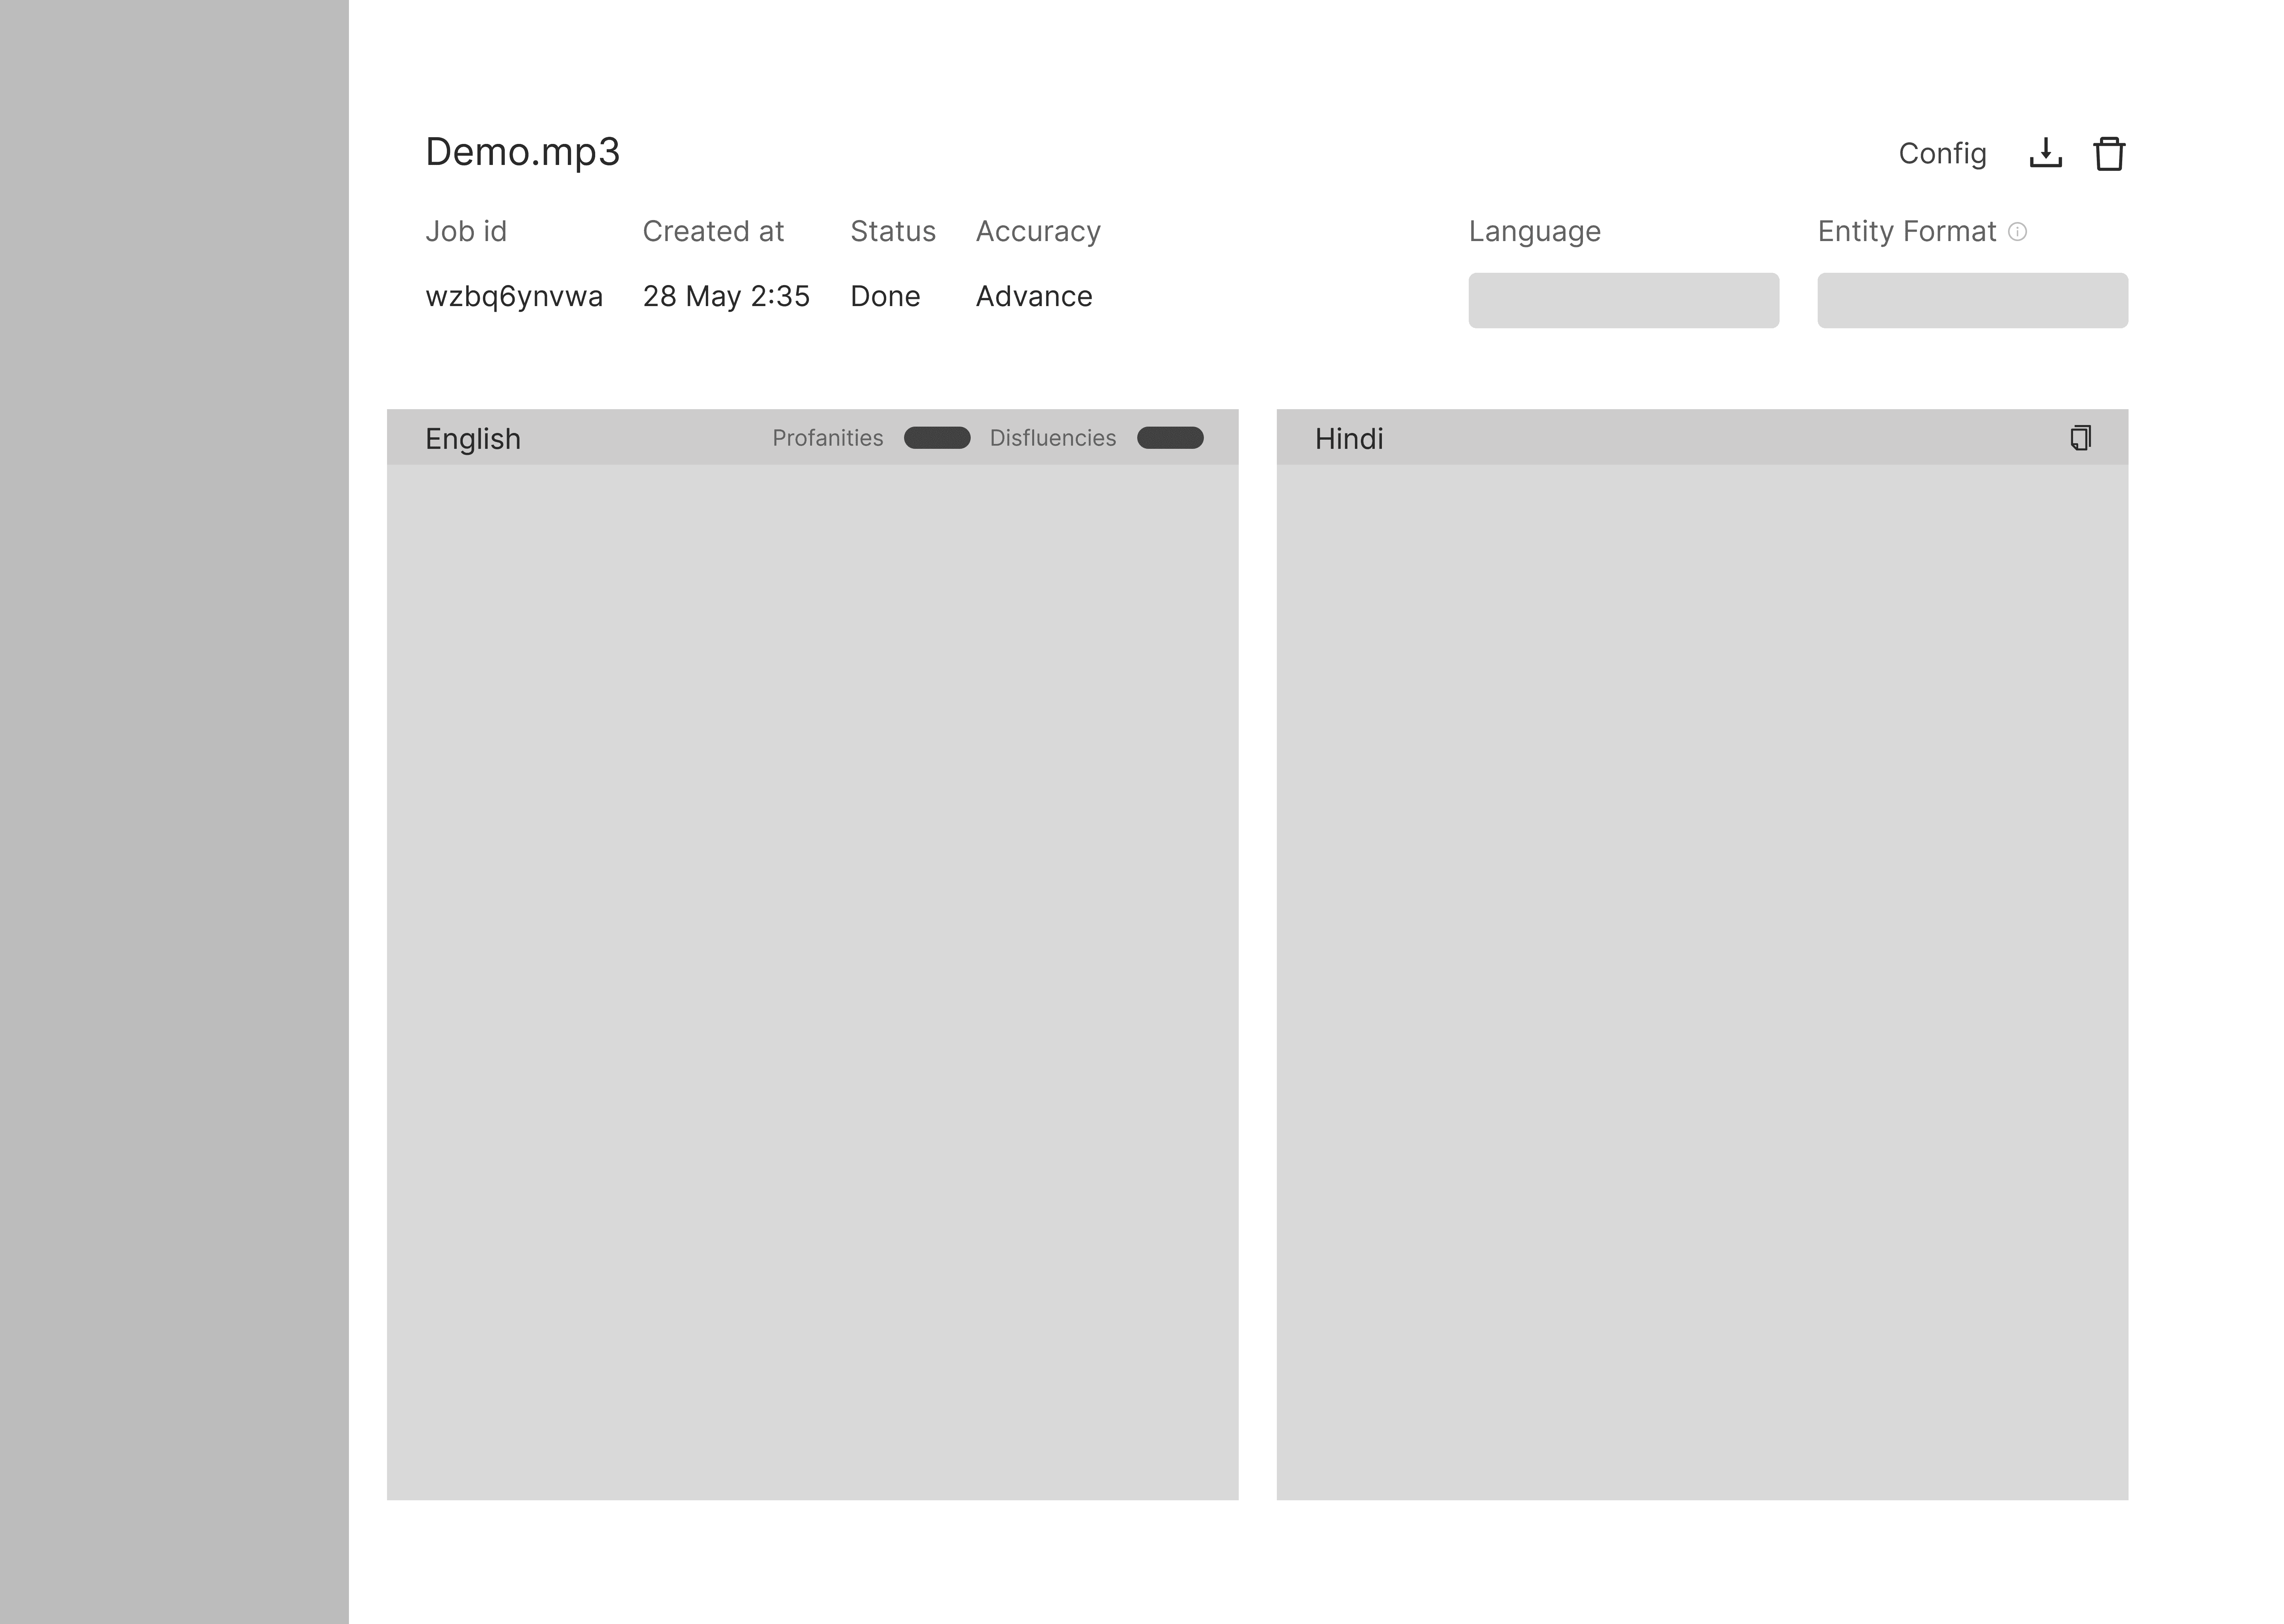2284x1624 pixels.
Task: Click the Hindi panel header label
Action: tap(1348, 439)
